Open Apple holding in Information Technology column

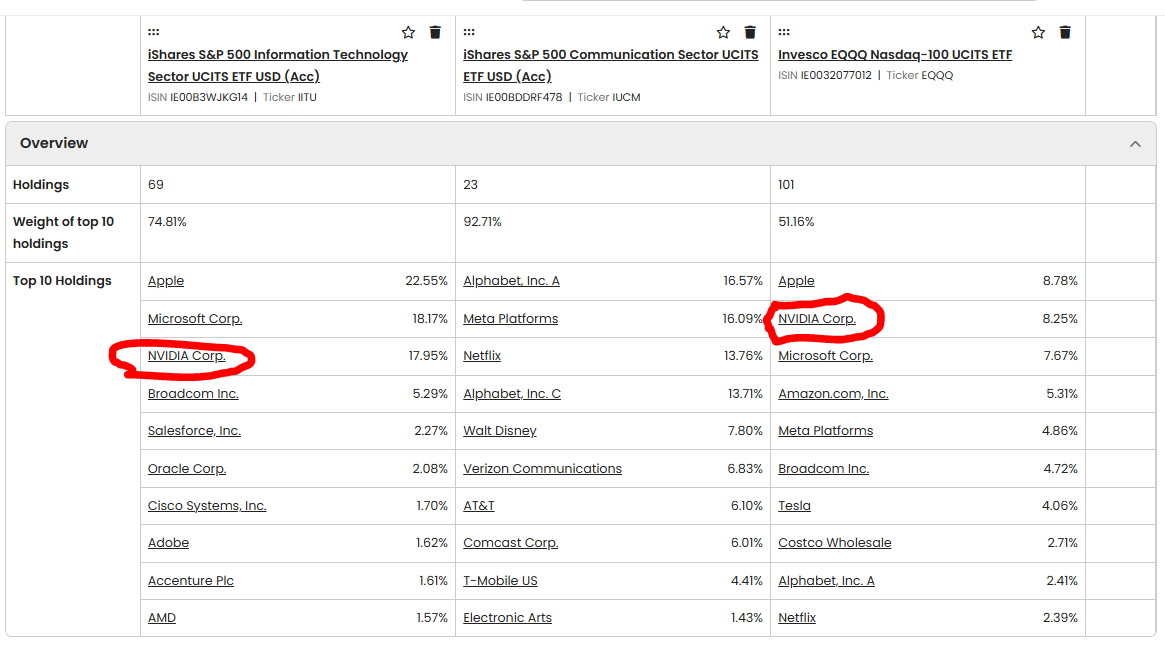(x=166, y=281)
